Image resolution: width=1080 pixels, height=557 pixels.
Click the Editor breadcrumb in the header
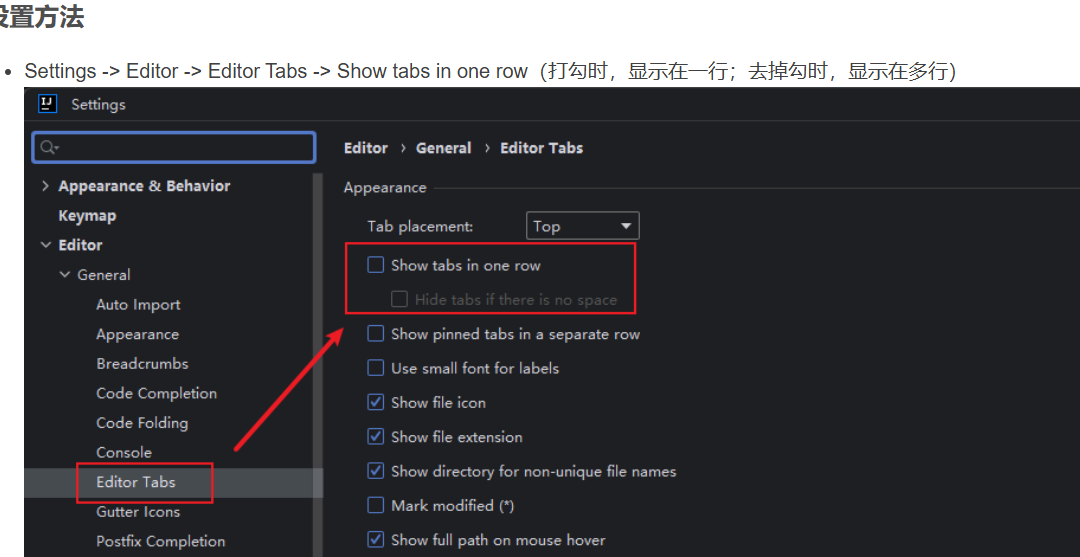click(366, 148)
